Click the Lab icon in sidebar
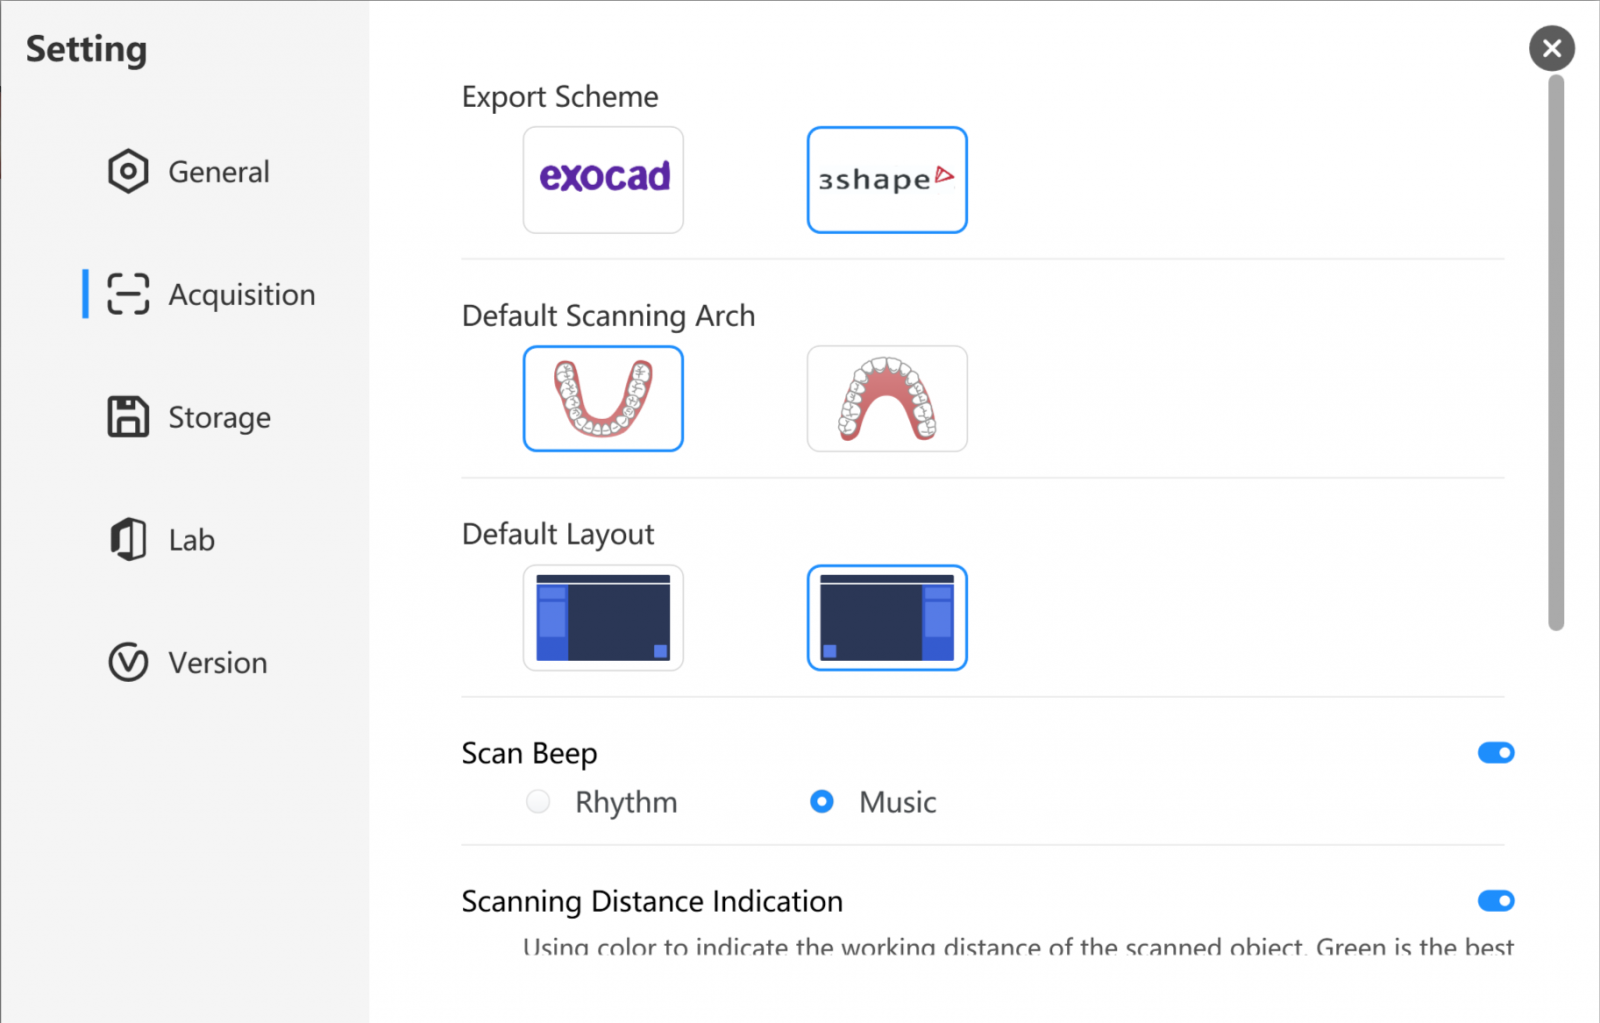This screenshot has width=1600, height=1023. tap(128, 540)
